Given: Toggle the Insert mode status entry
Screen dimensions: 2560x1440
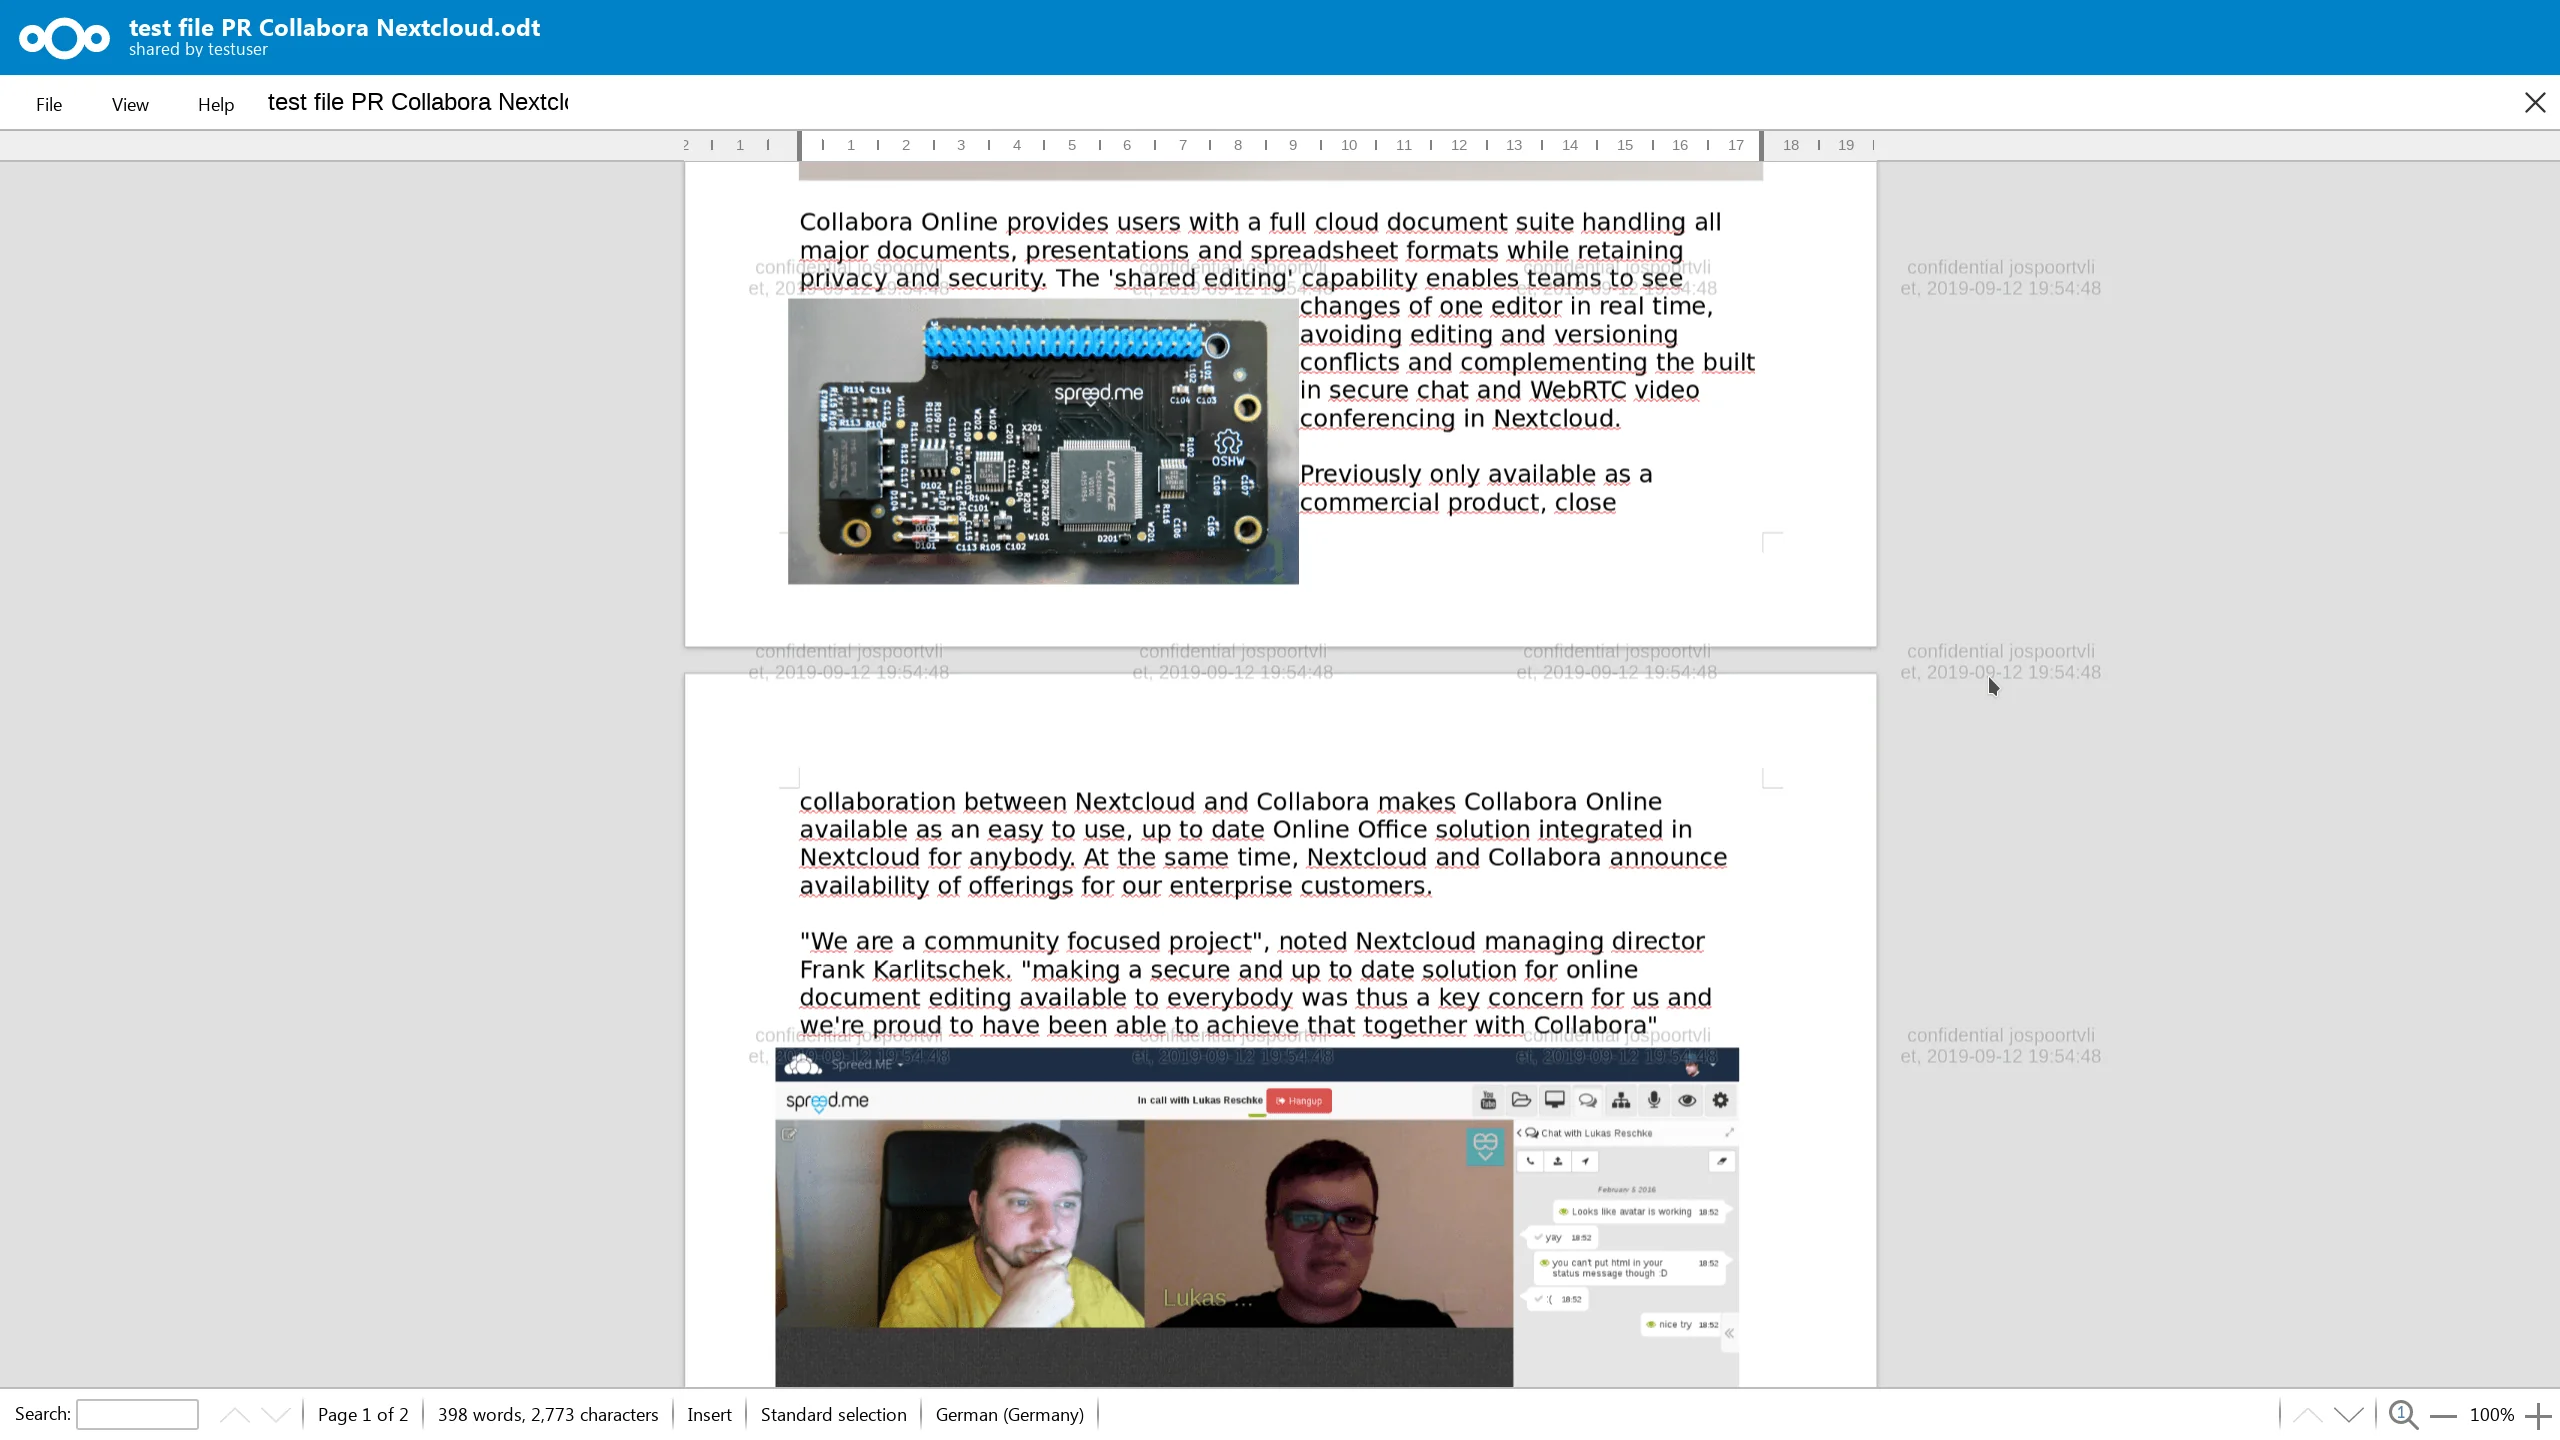Looking at the screenshot, I should click(x=709, y=1414).
